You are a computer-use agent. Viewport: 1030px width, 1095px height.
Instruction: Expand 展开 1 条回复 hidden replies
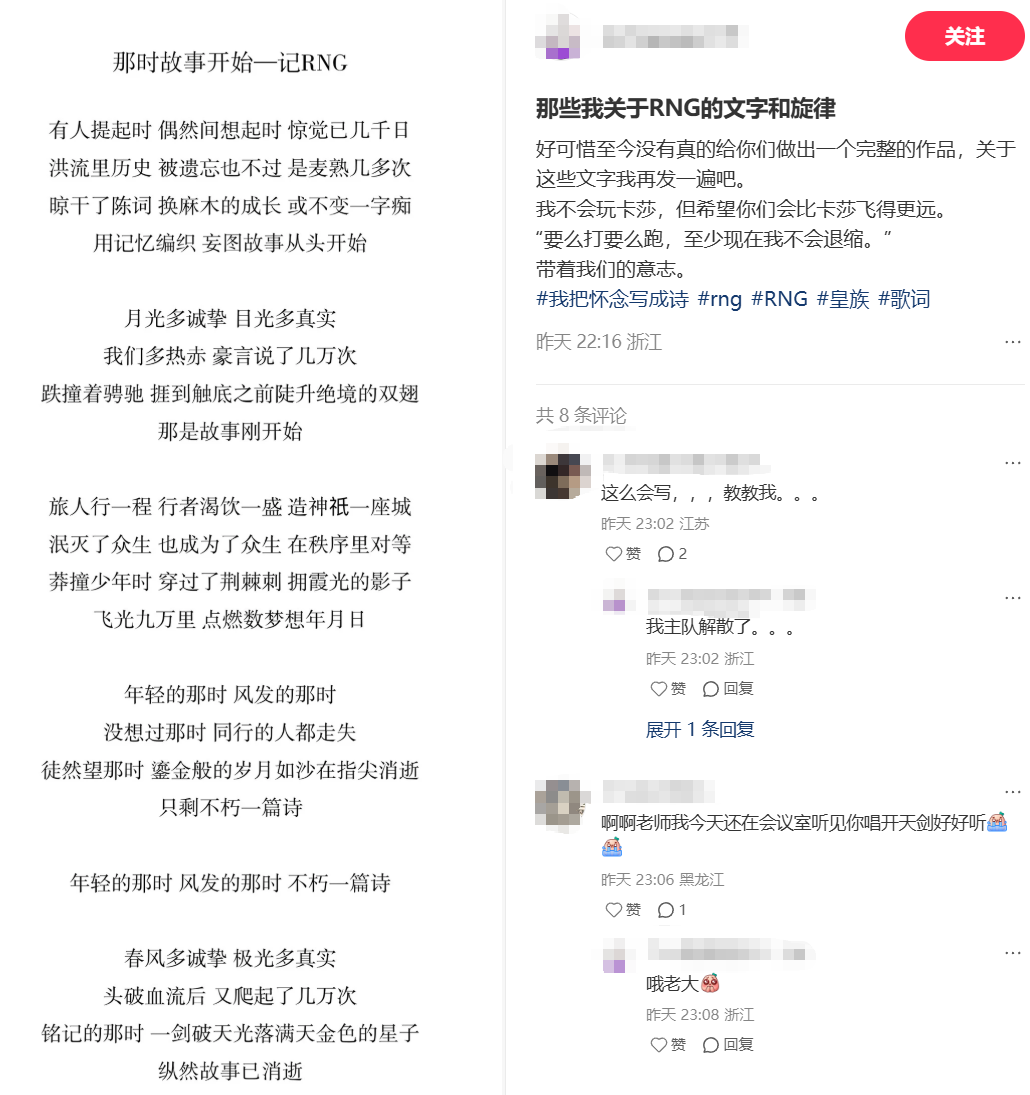pyautogui.click(x=700, y=729)
